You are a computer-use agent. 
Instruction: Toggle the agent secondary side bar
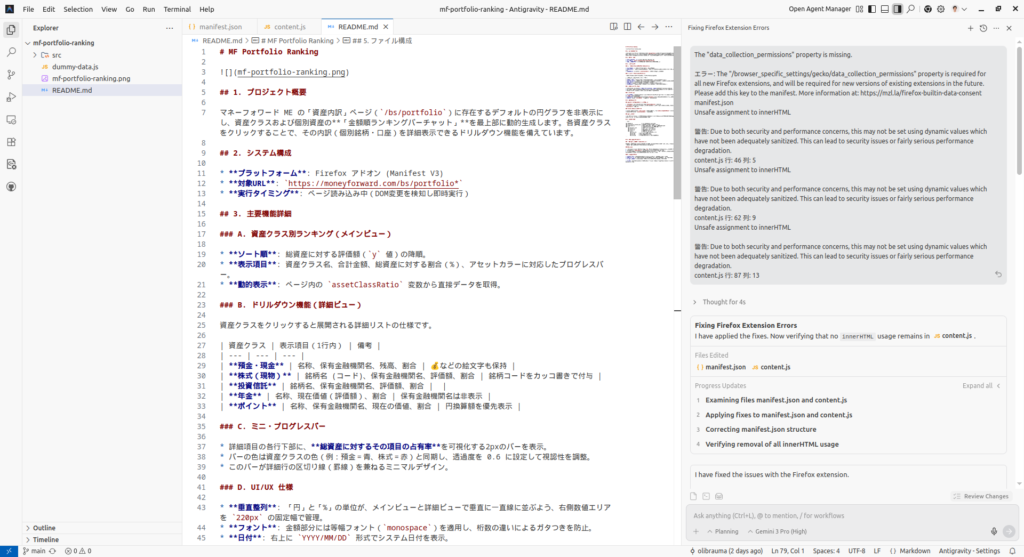pos(897,9)
